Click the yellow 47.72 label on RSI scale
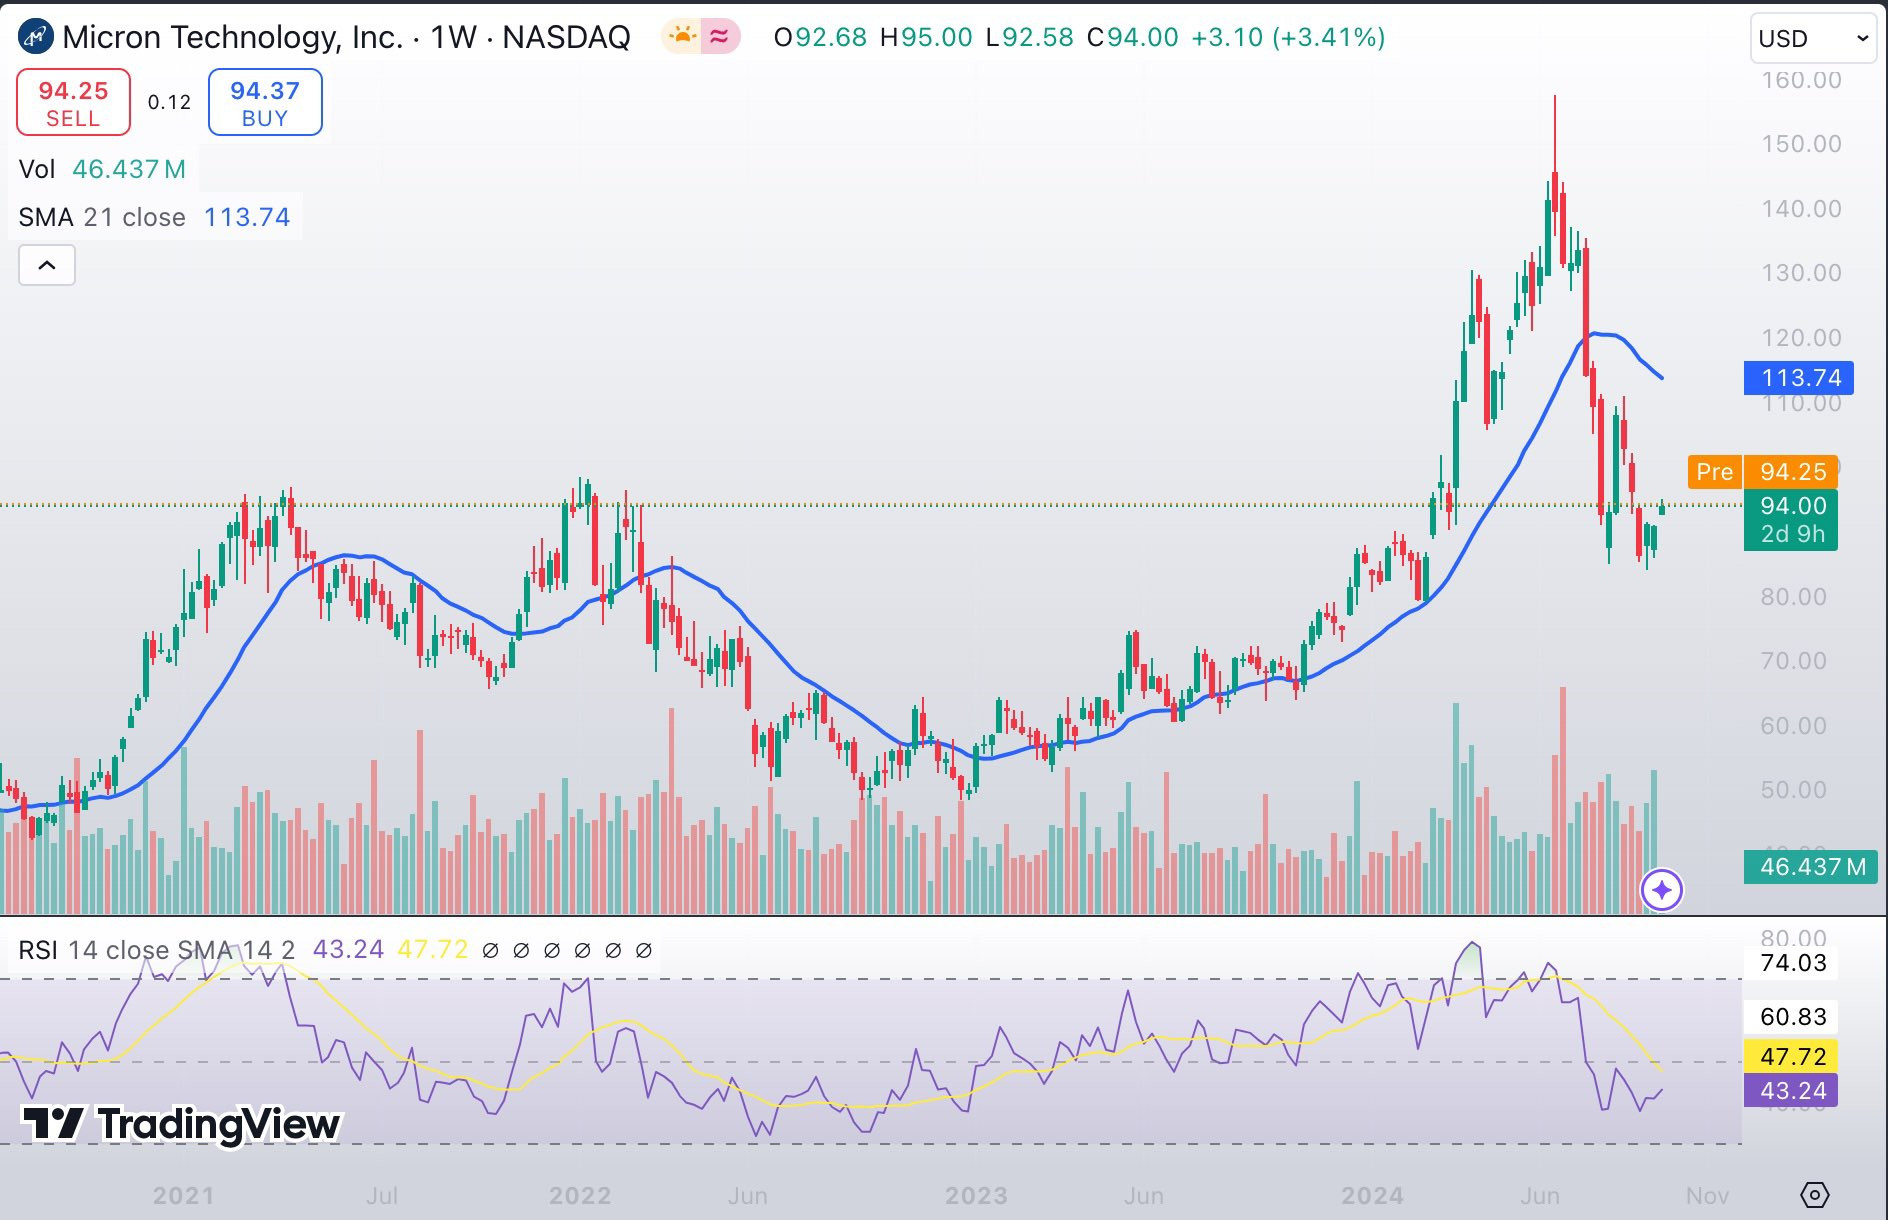1888x1220 pixels. pos(1791,1056)
